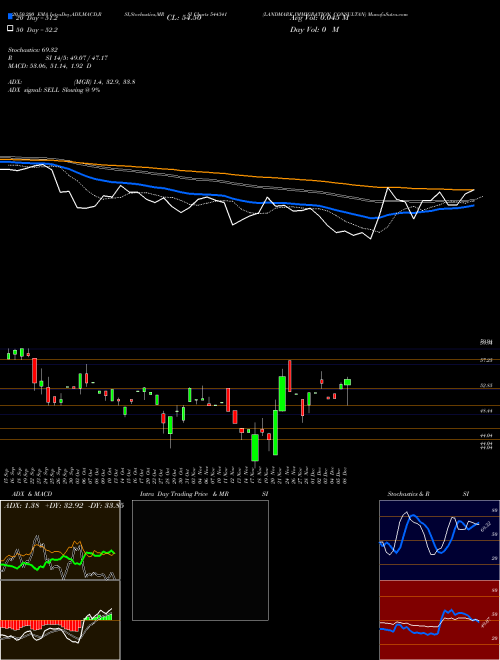Click the empty Intra Day Trading Price chart box
The height and width of the screenshot is (660, 500).
click(200, 560)
